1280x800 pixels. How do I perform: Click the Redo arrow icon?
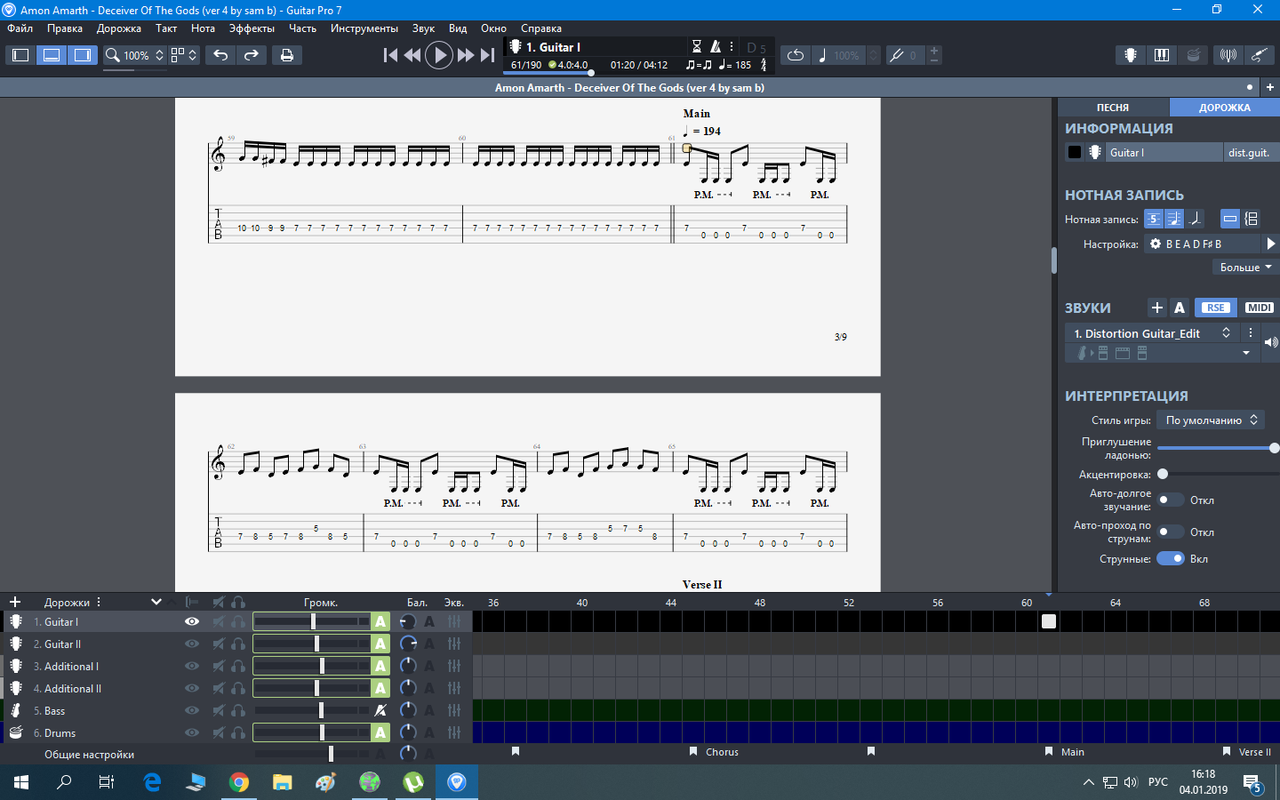(251, 55)
